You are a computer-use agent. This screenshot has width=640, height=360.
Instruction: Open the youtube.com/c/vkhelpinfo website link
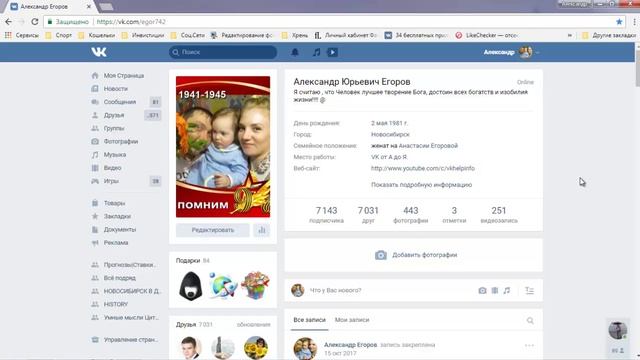point(422,168)
